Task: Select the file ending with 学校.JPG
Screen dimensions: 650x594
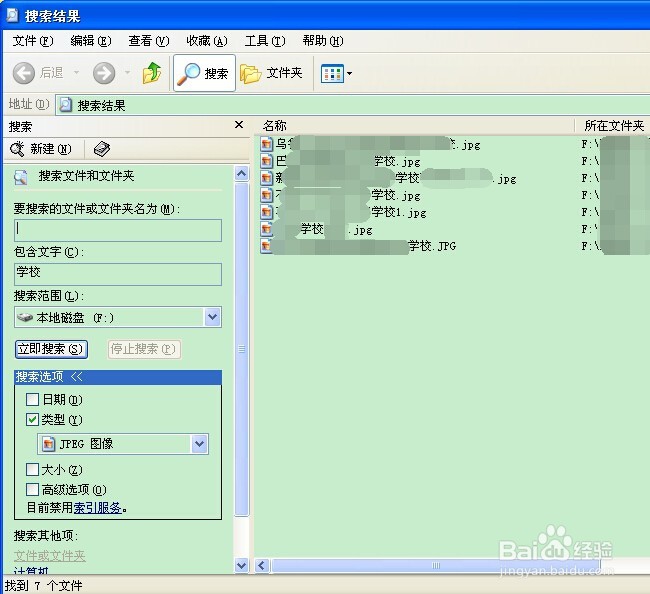Action: coord(358,246)
